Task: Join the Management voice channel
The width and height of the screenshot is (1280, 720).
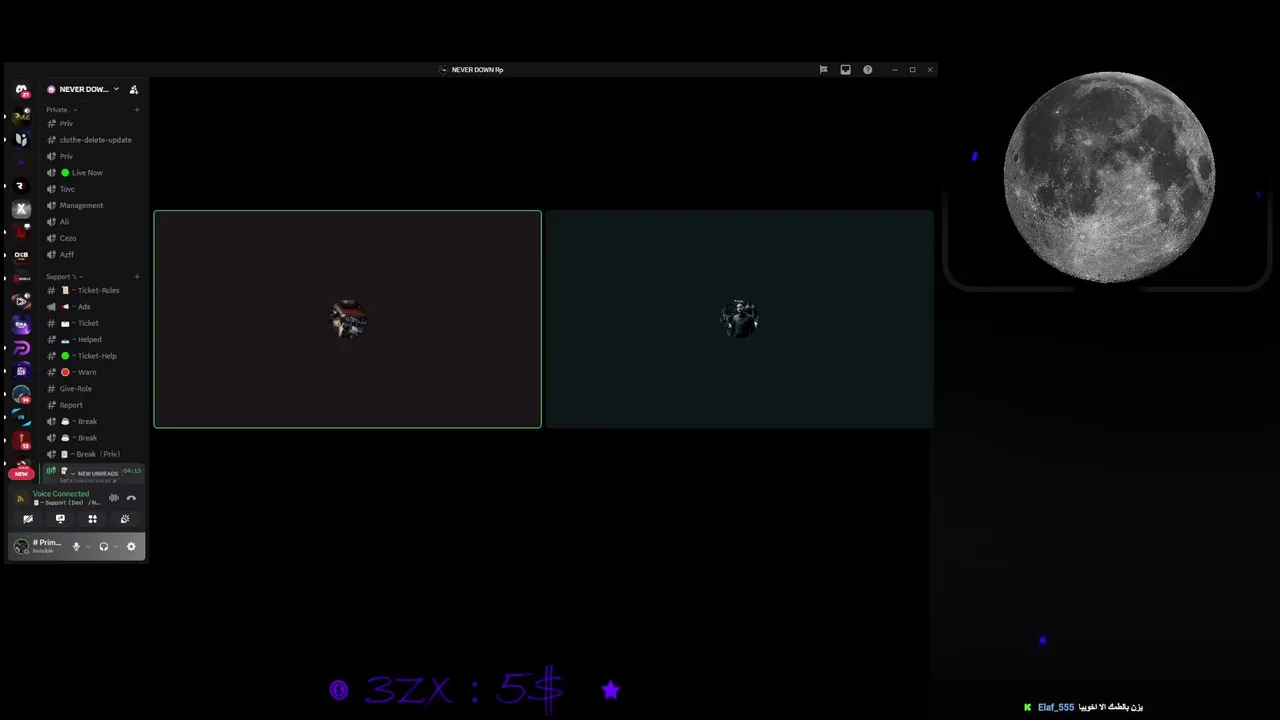Action: click(95, 205)
